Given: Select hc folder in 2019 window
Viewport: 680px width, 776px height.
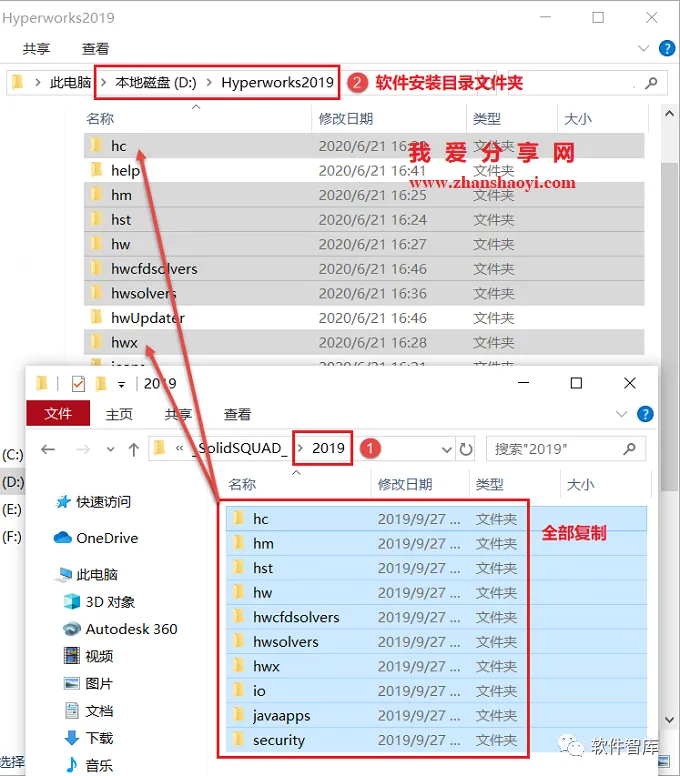Looking at the screenshot, I should coord(436,519).
